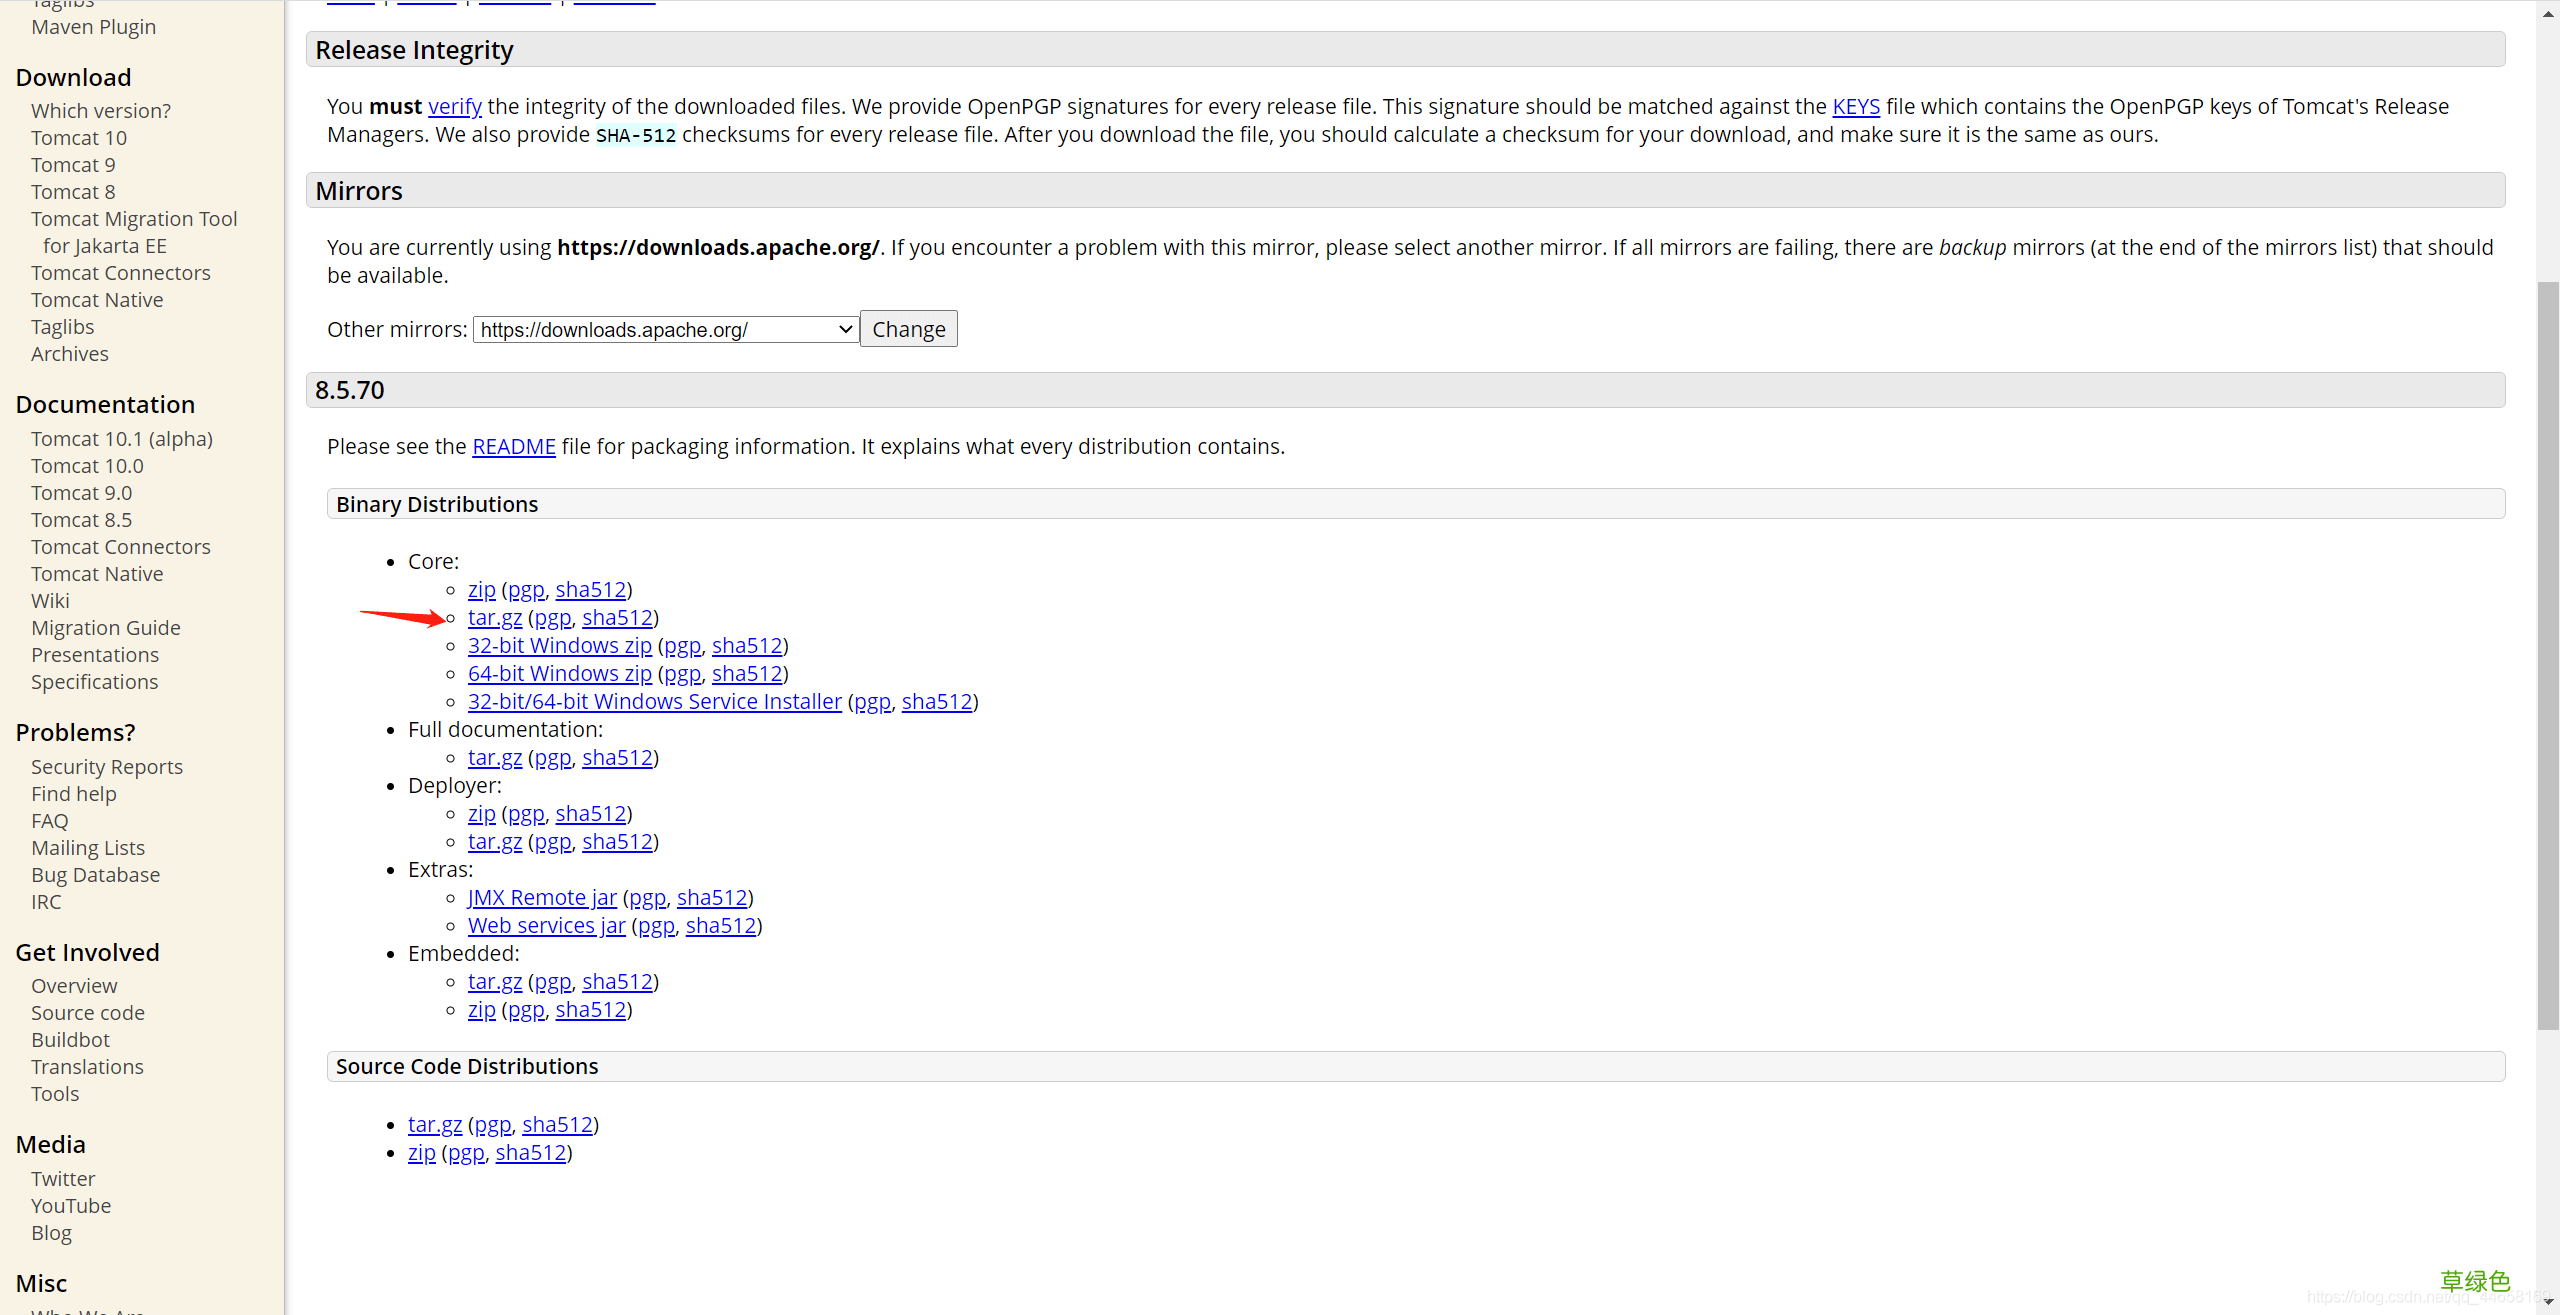Open Tomcat 8.5 documentation link

pyautogui.click(x=81, y=520)
